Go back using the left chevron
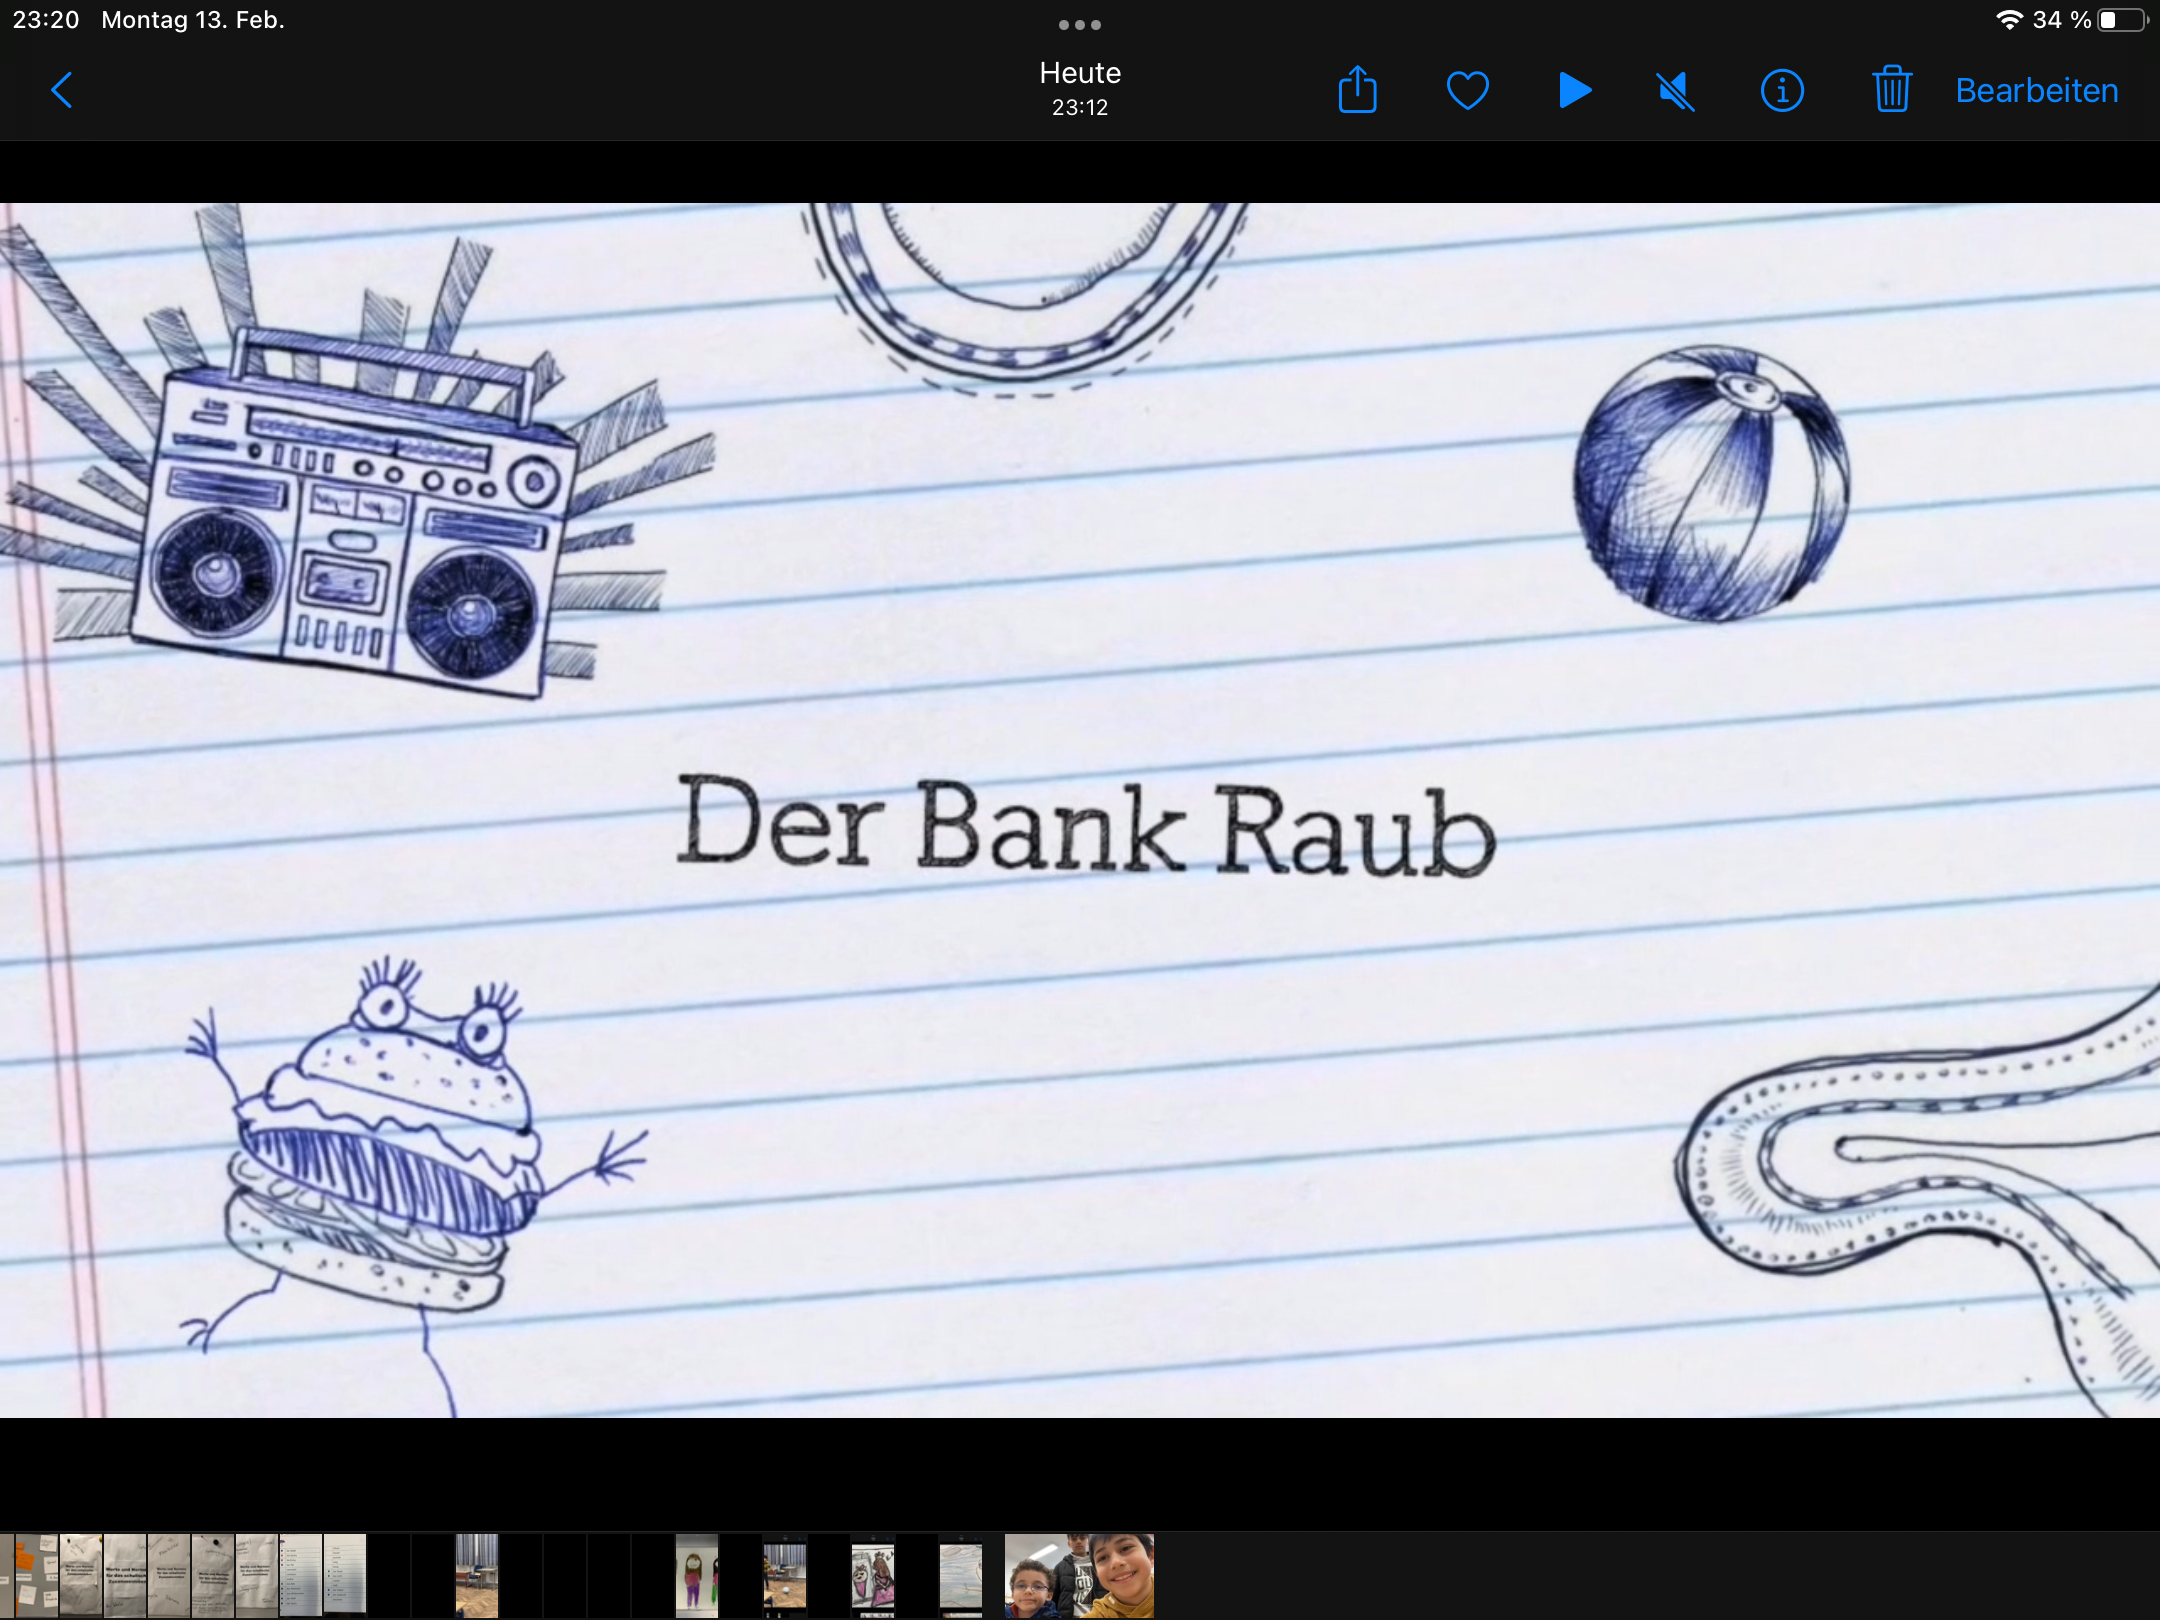Image resolution: width=2160 pixels, height=1620 pixels. 62,90
